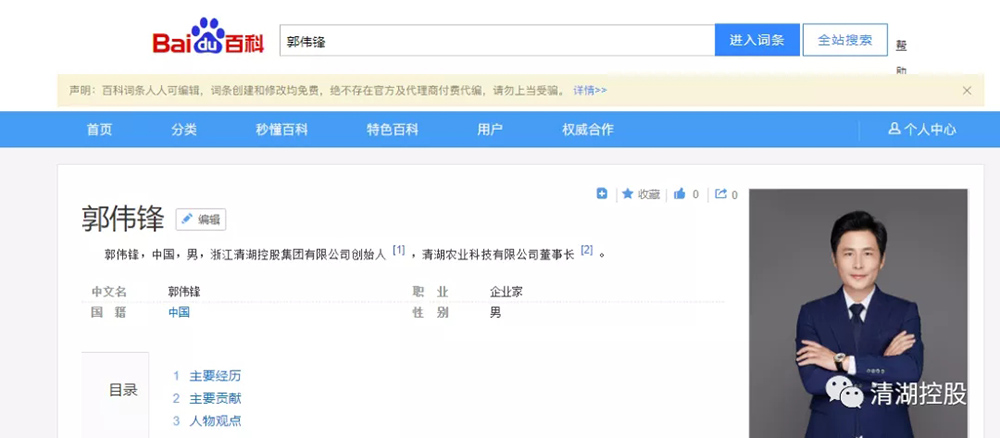The width and height of the screenshot is (1000, 438).
Task: Open the 权威合作 navigation item
Action: (588, 129)
